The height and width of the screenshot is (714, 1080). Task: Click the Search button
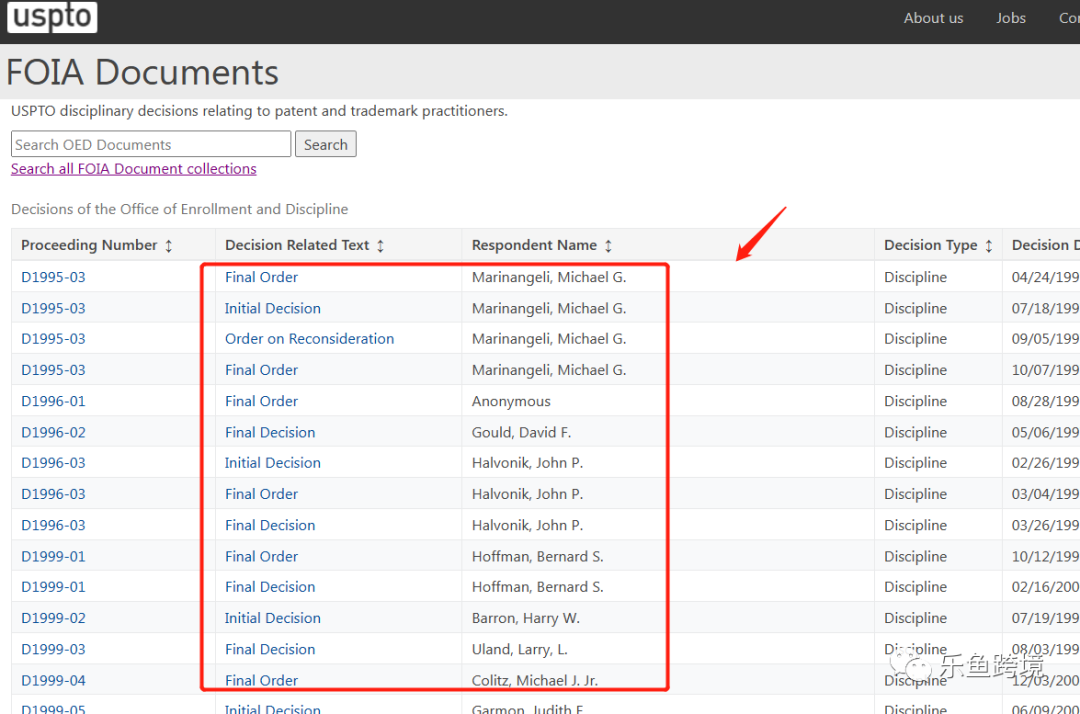[325, 145]
